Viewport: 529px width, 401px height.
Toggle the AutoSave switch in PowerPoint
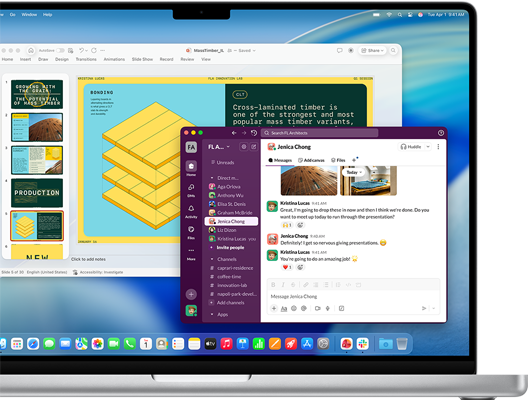tap(60, 51)
